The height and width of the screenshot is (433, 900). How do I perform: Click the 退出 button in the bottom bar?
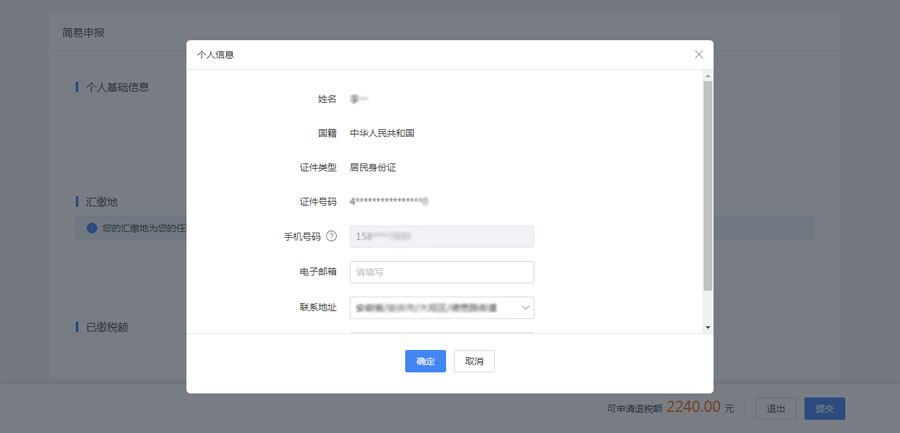pos(776,408)
